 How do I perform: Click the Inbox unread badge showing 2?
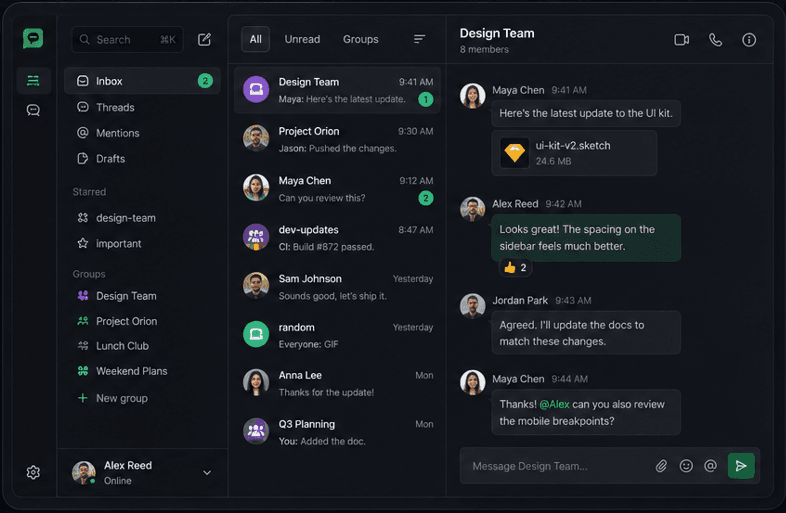205,81
